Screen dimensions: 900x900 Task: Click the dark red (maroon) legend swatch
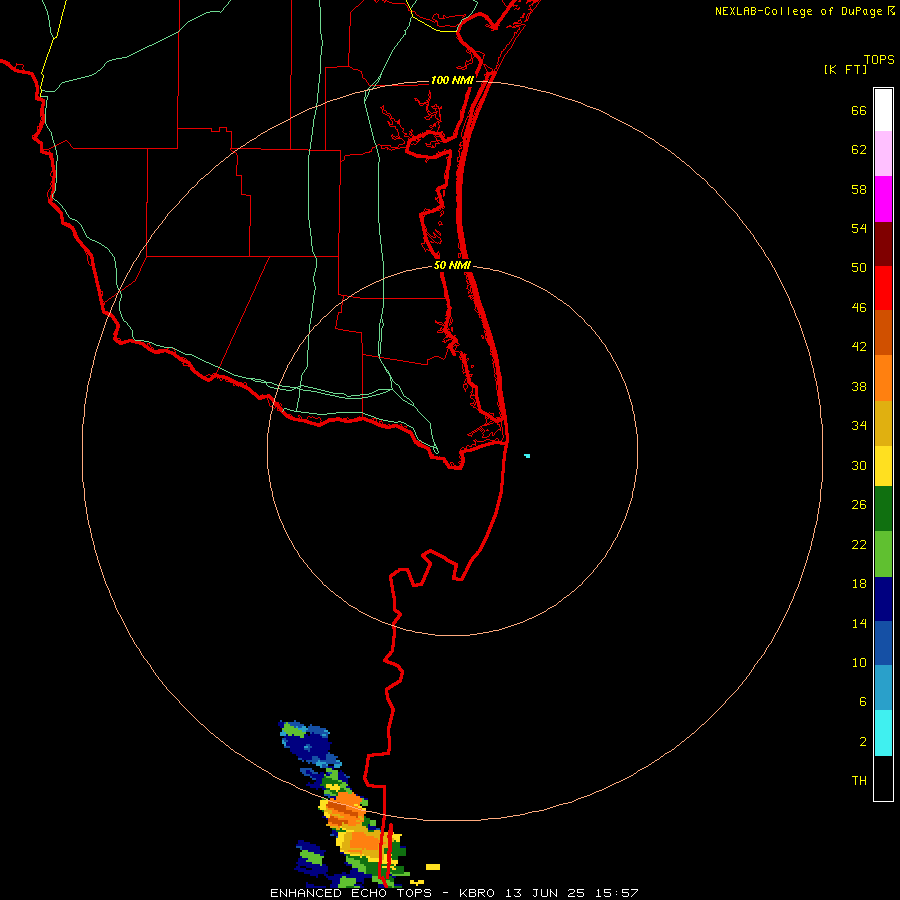pos(883,244)
